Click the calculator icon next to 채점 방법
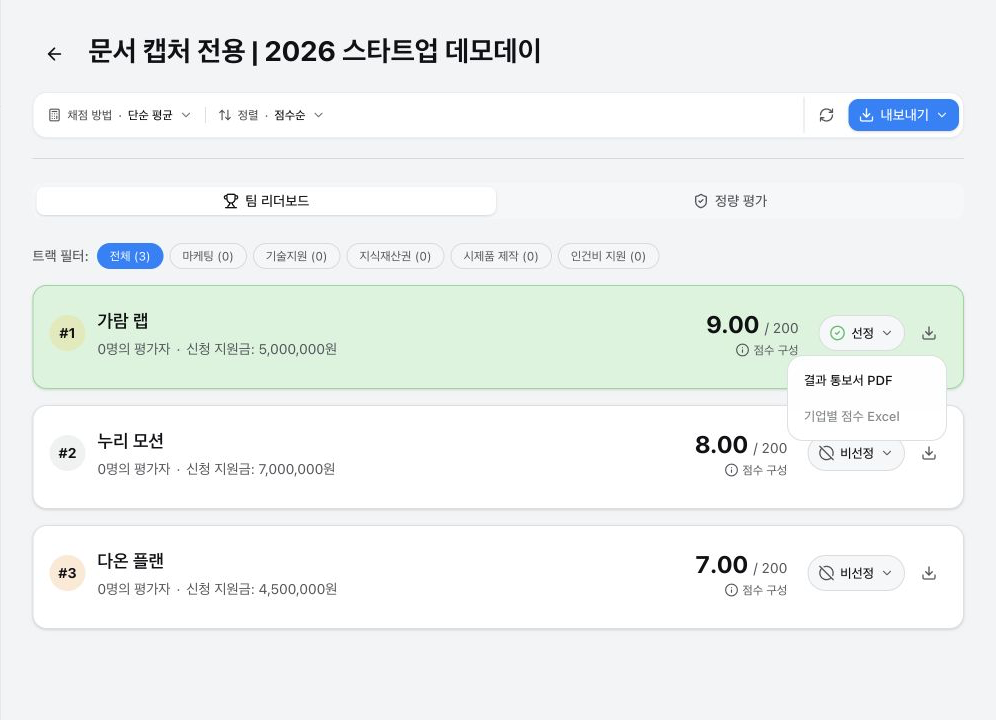The image size is (996, 720). (55, 115)
